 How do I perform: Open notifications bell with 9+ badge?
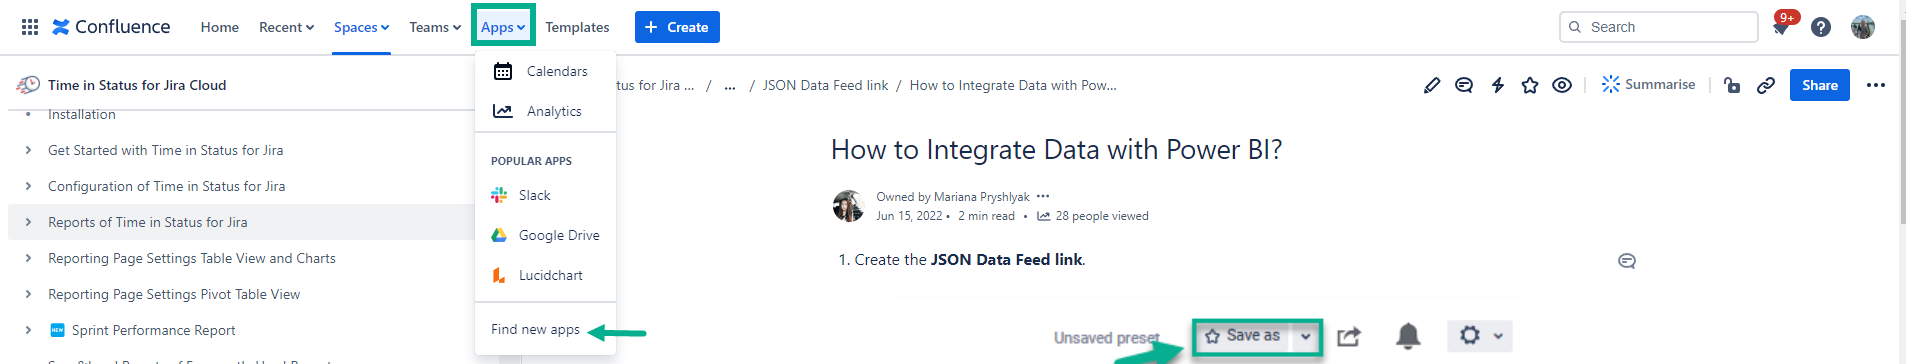click(x=1782, y=25)
